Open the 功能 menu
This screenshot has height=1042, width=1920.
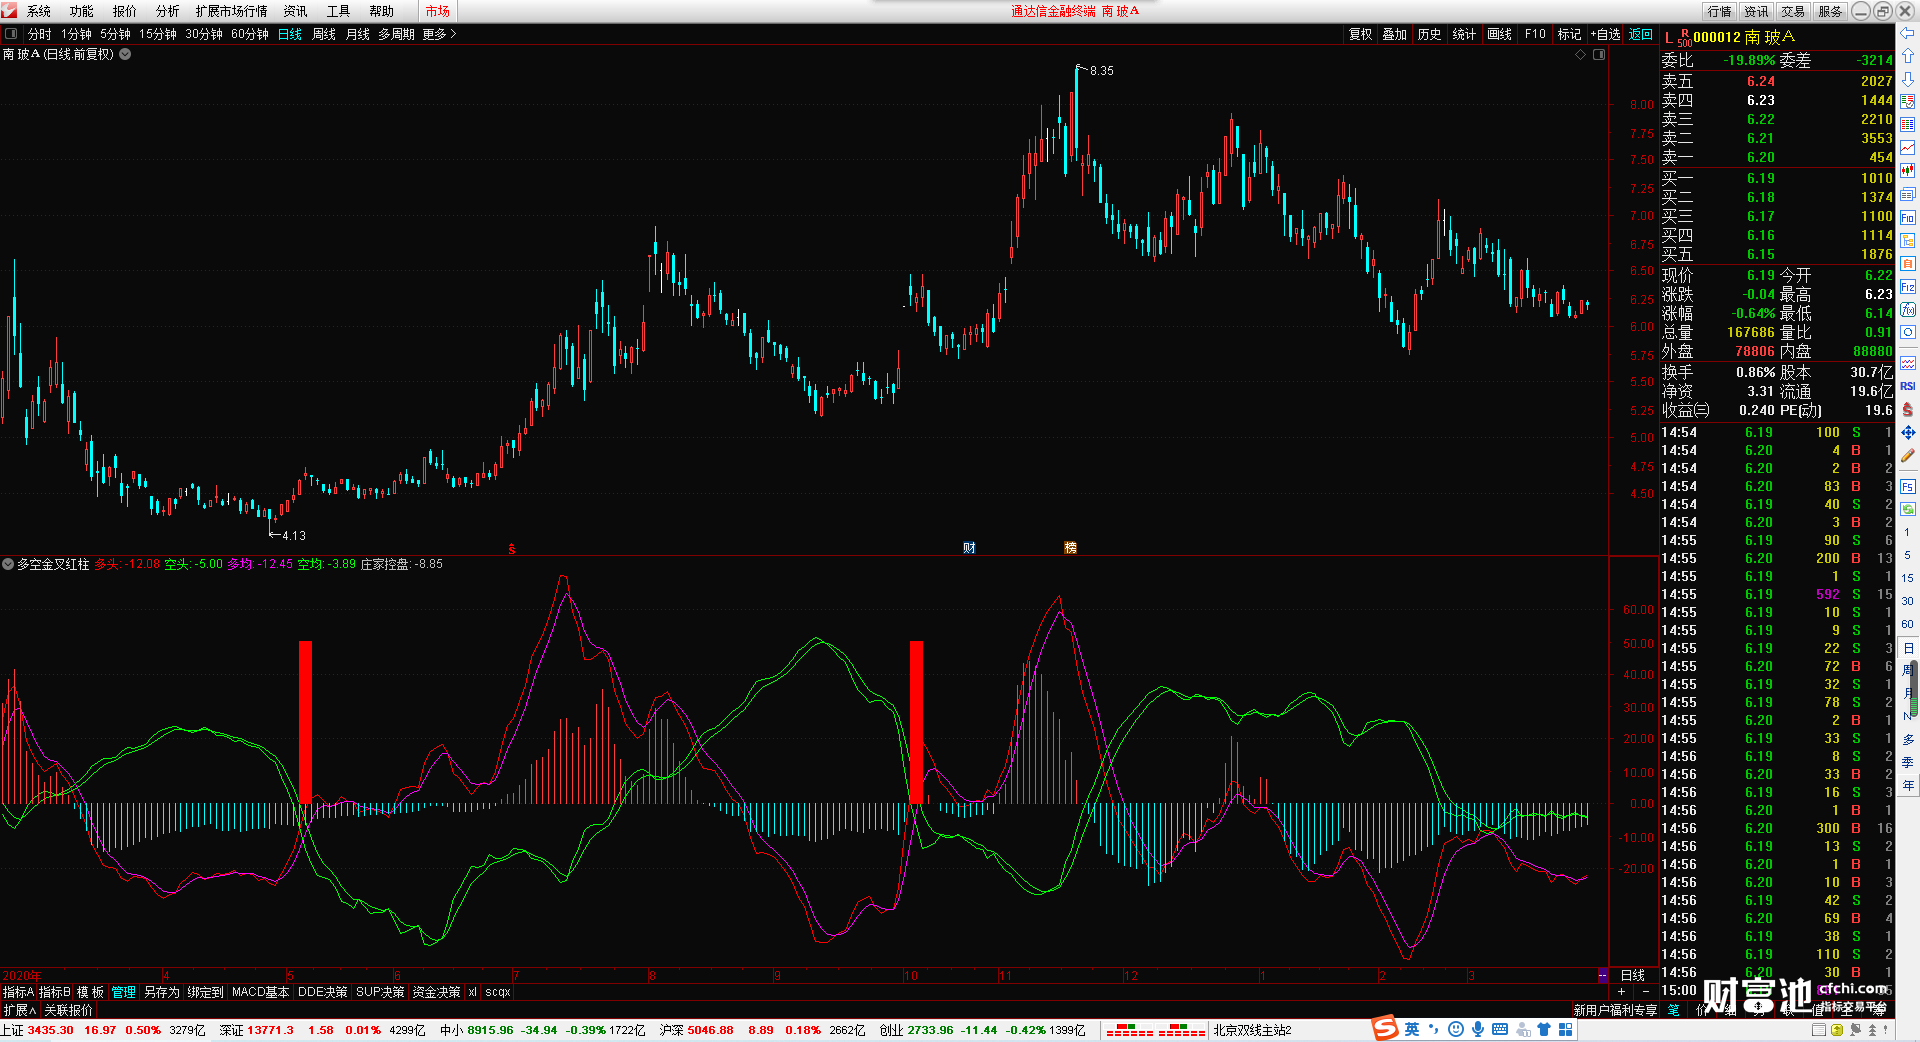(82, 11)
